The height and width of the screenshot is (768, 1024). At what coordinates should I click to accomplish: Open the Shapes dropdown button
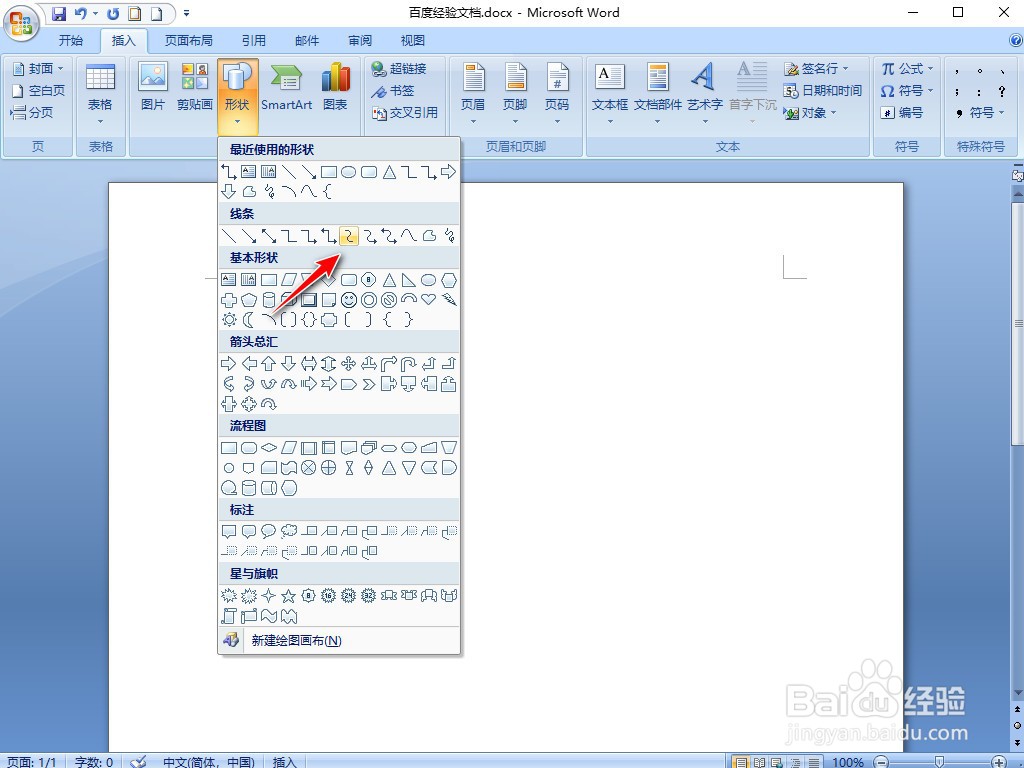tap(238, 95)
